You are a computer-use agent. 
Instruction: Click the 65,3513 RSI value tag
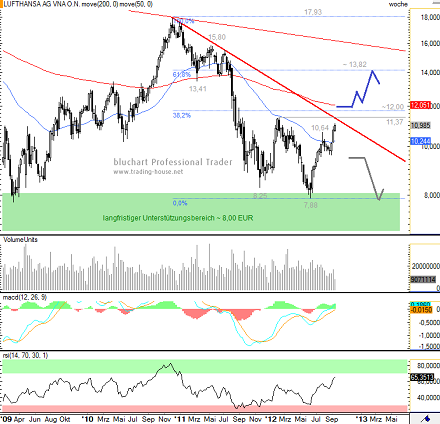422,377
